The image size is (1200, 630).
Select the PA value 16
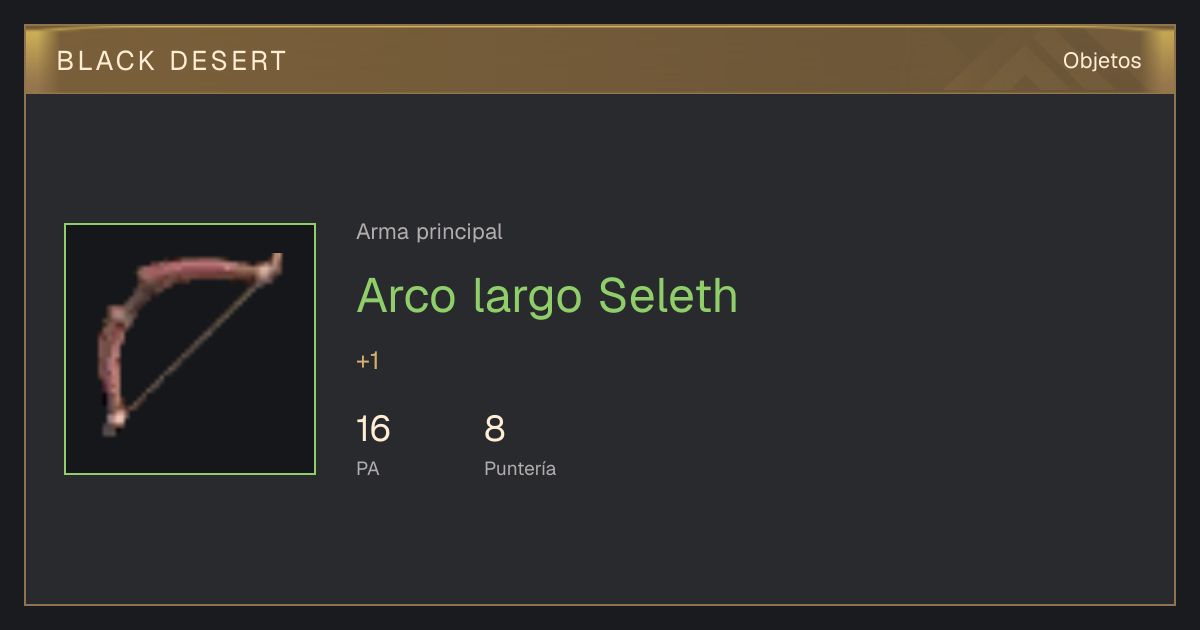tap(373, 429)
